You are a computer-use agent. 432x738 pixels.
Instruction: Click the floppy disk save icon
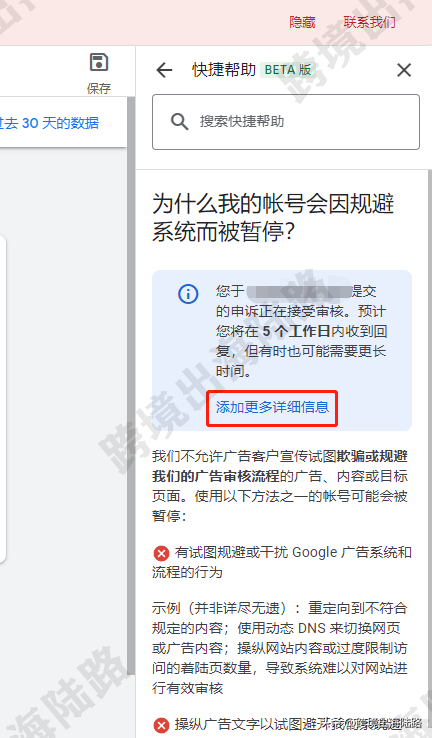pos(99,62)
